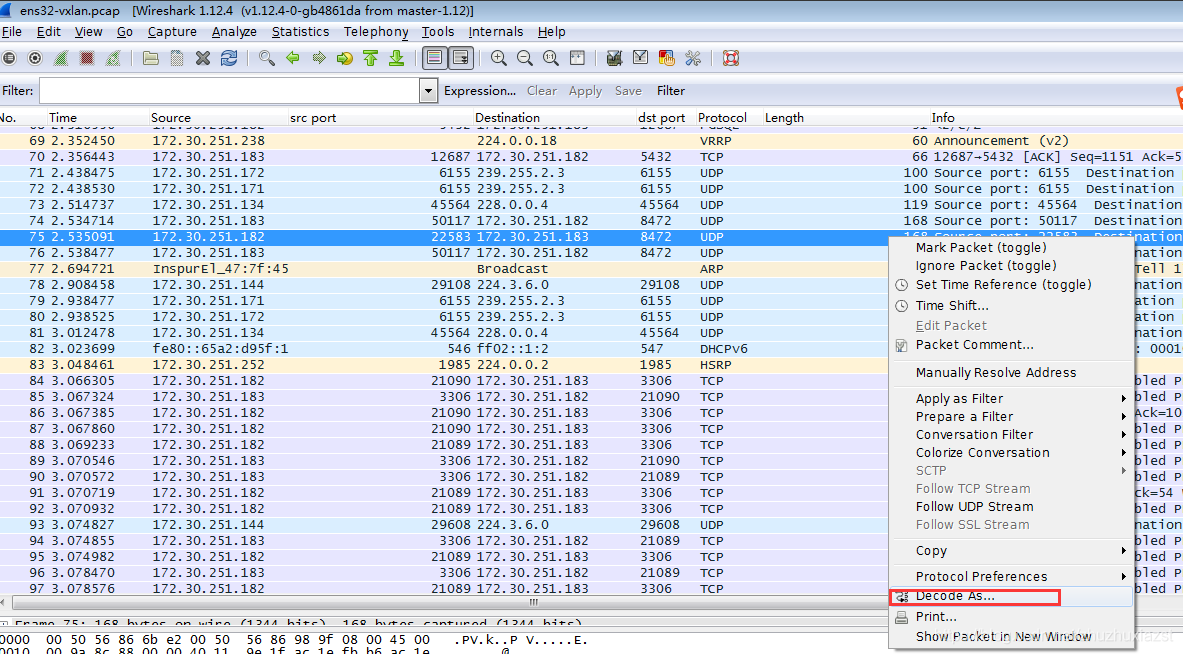Click the packet list horizontal scrollbar
The height and width of the screenshot is (654, 1183).
533,603
